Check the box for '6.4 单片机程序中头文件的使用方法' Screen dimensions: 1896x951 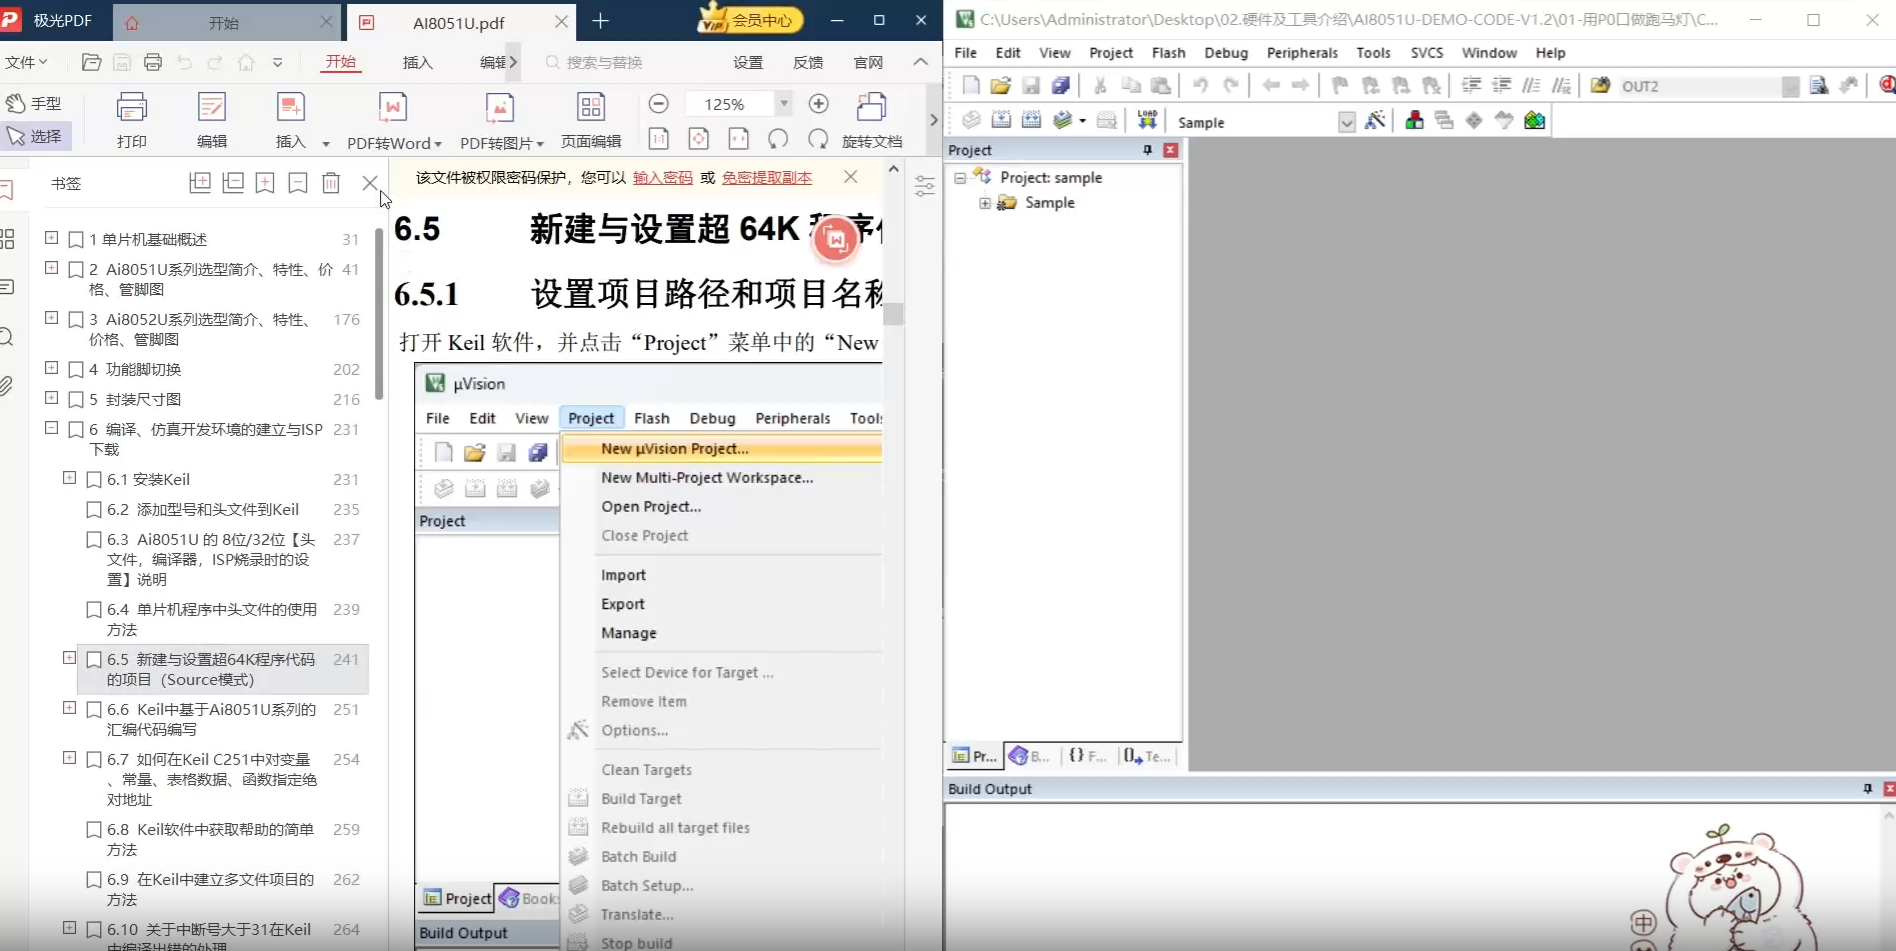tap(94, 610)
